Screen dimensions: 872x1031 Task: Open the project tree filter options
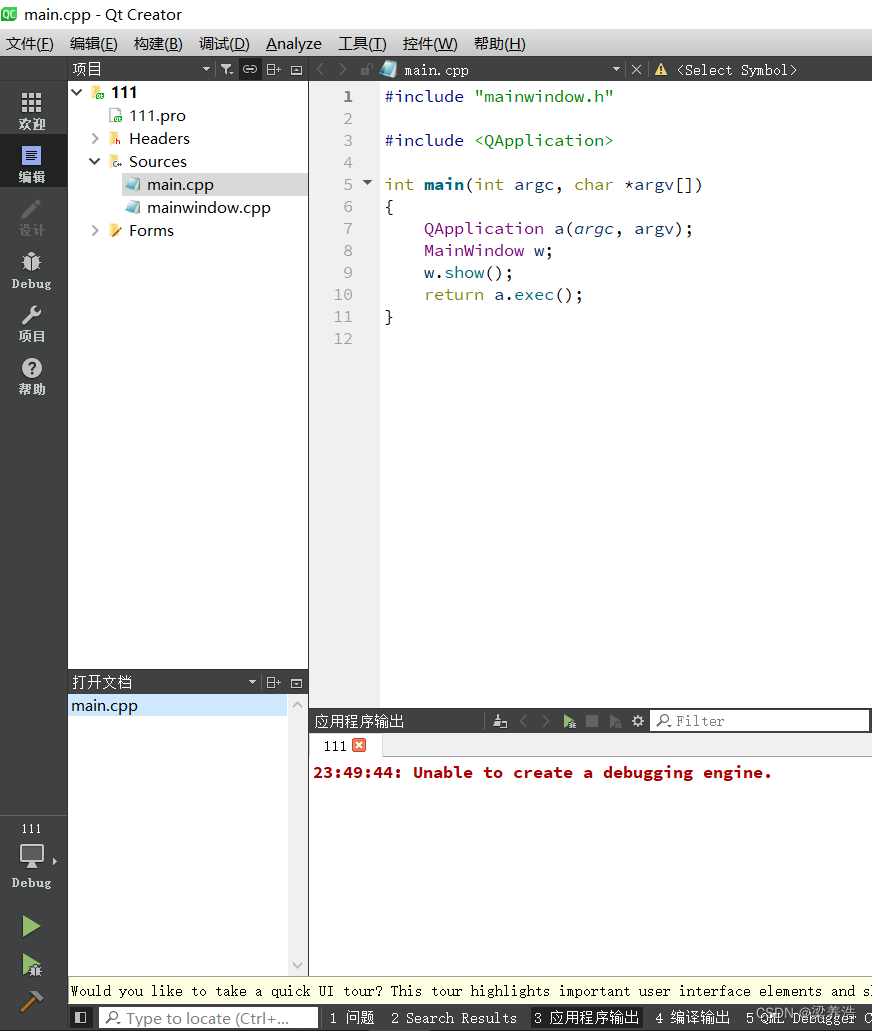[227, 69]
